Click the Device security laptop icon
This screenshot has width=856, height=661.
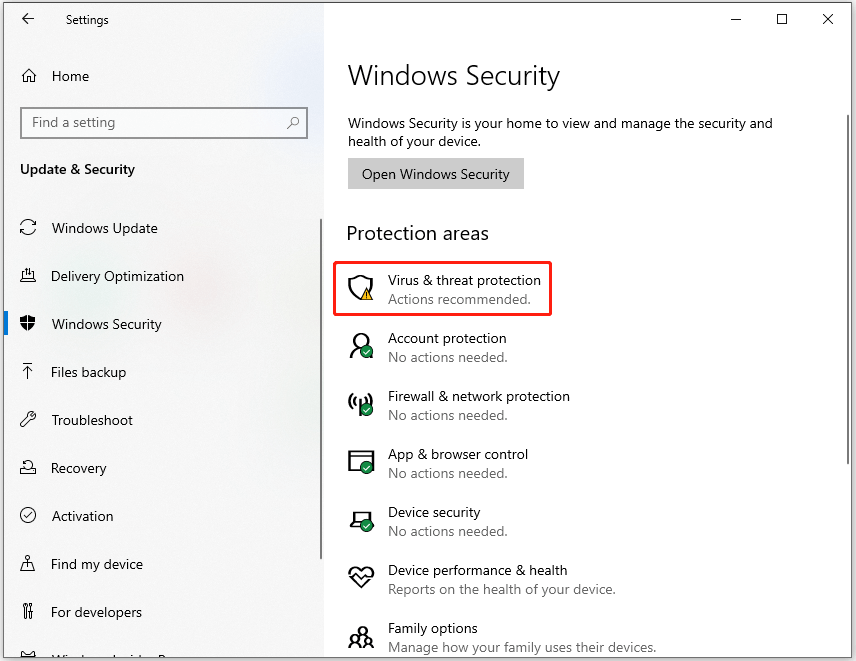(361, 520)
